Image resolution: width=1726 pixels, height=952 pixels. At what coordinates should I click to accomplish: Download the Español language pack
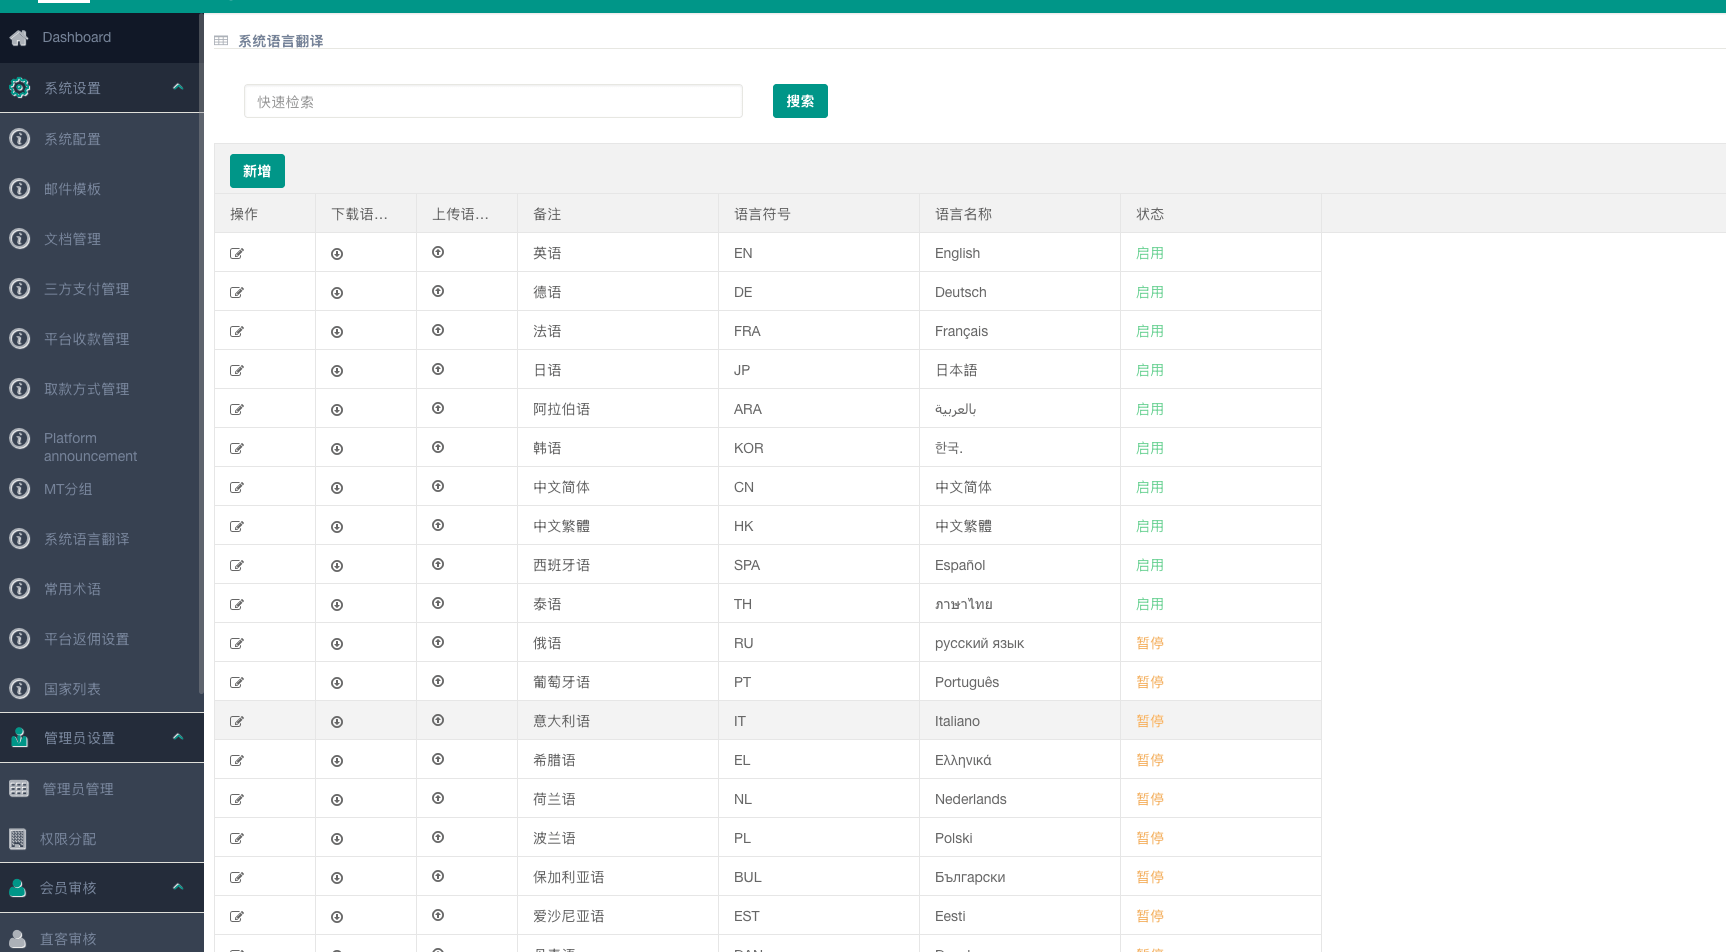coord(337,566)
